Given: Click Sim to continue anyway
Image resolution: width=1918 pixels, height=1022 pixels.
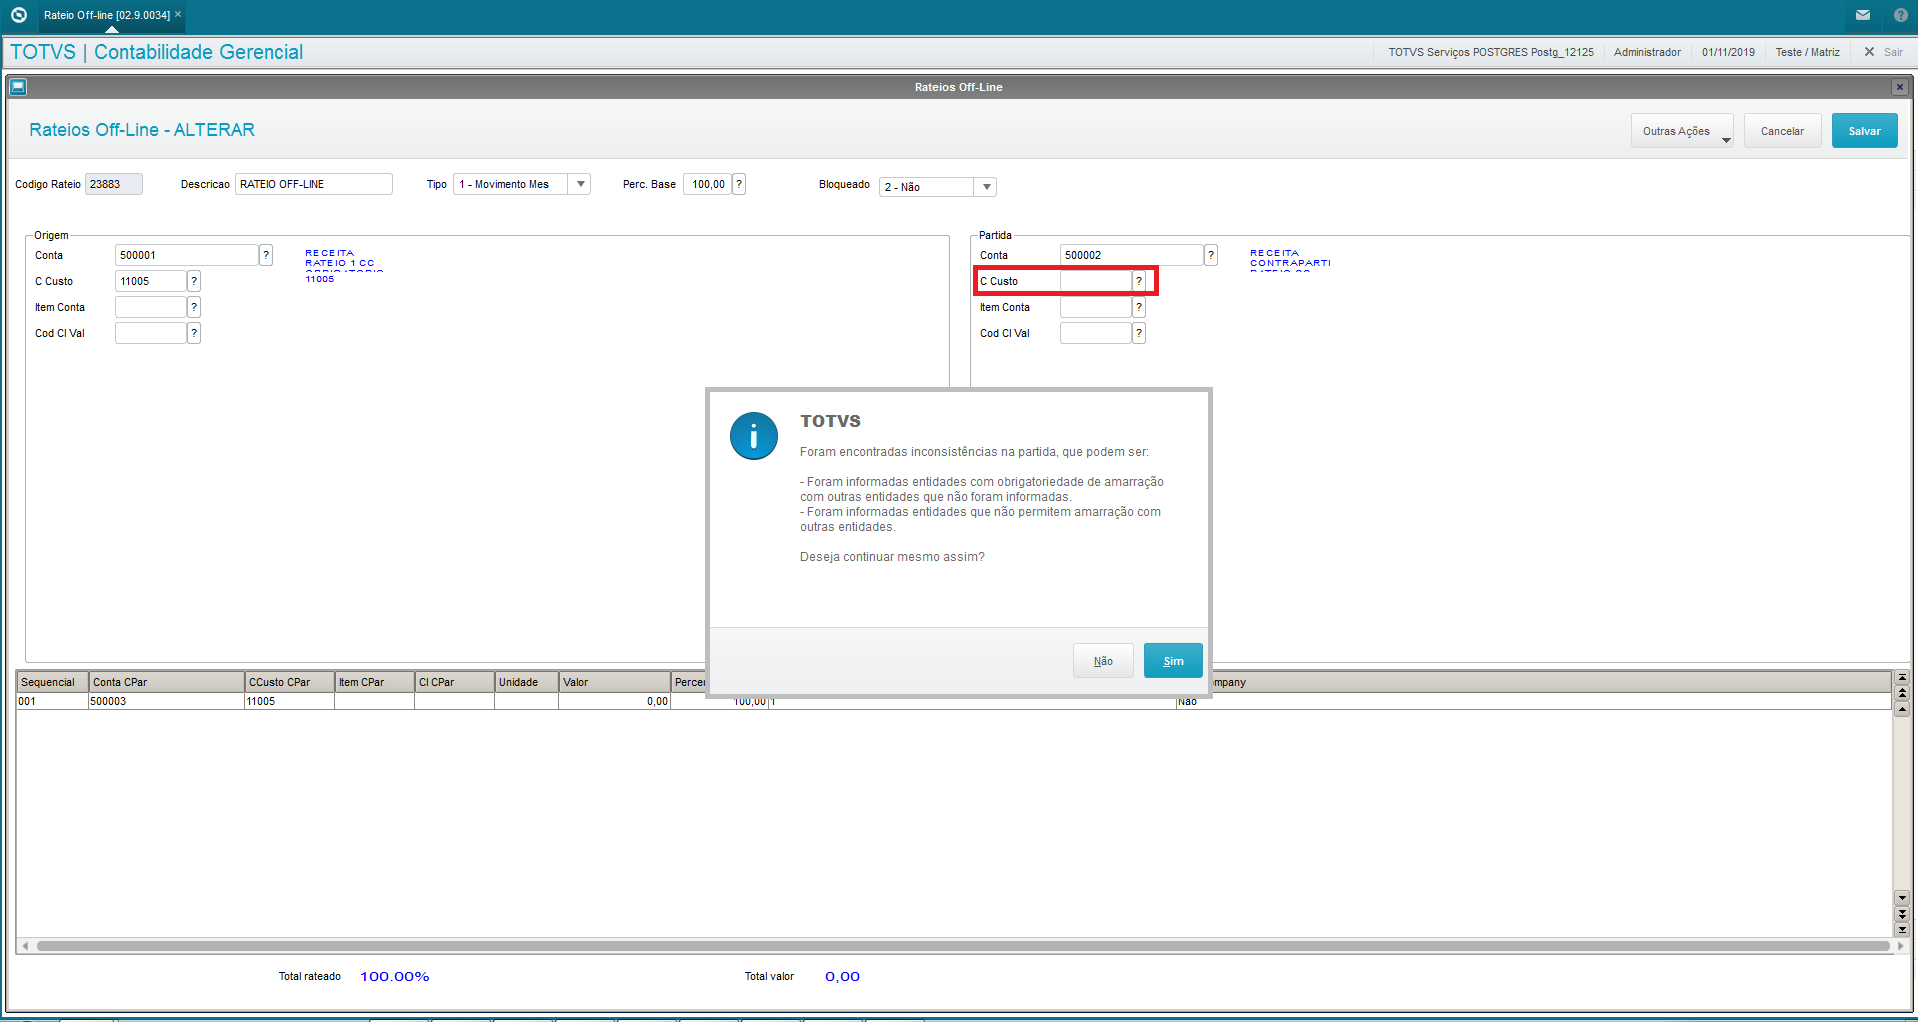Looking at the screenshot, I should pos(1173,661).
